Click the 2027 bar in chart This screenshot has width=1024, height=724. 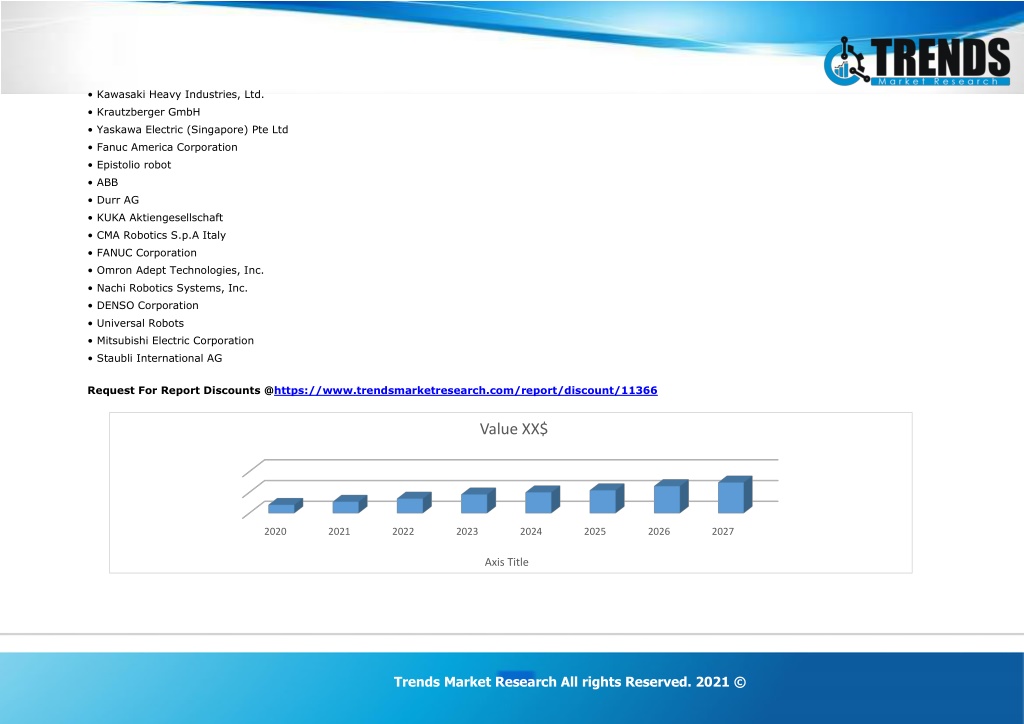pyautogui.click(x=735, y=495)
